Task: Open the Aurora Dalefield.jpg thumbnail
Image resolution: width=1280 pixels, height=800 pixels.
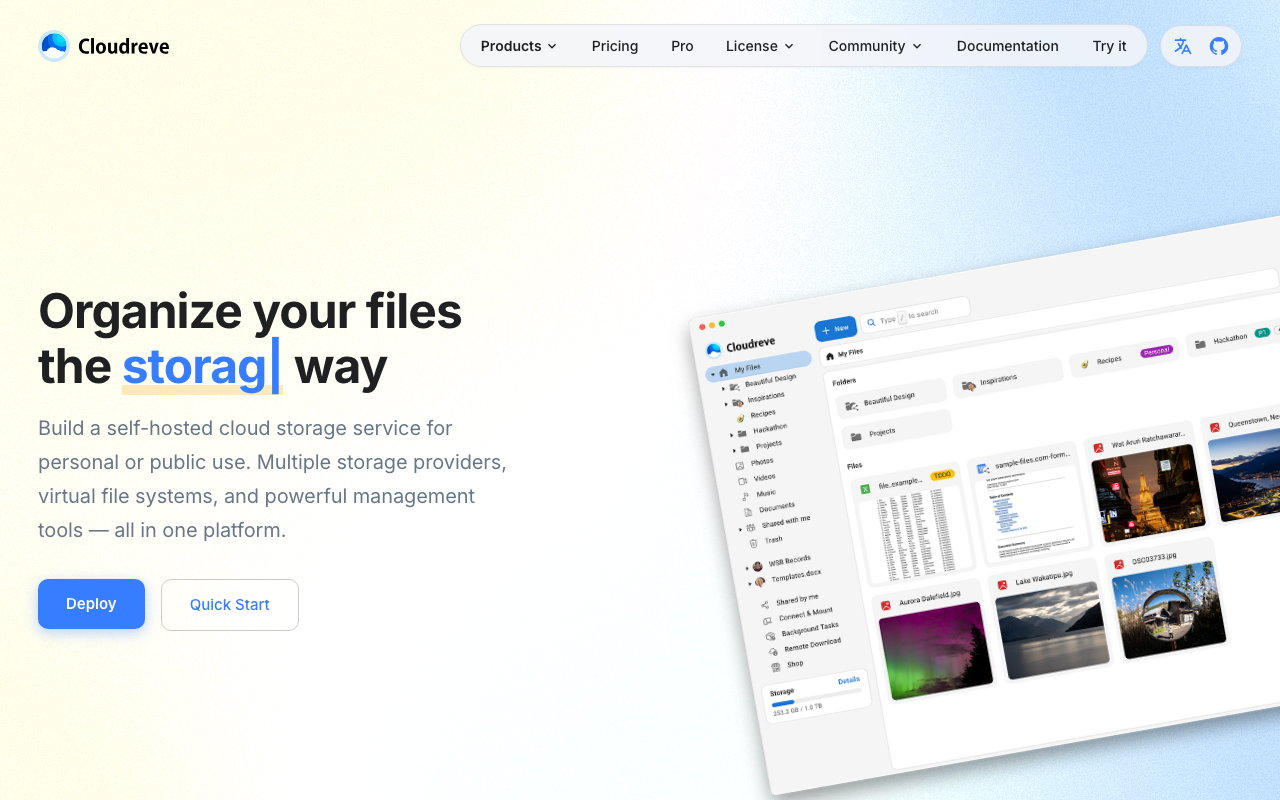Action: pos(934,649)
